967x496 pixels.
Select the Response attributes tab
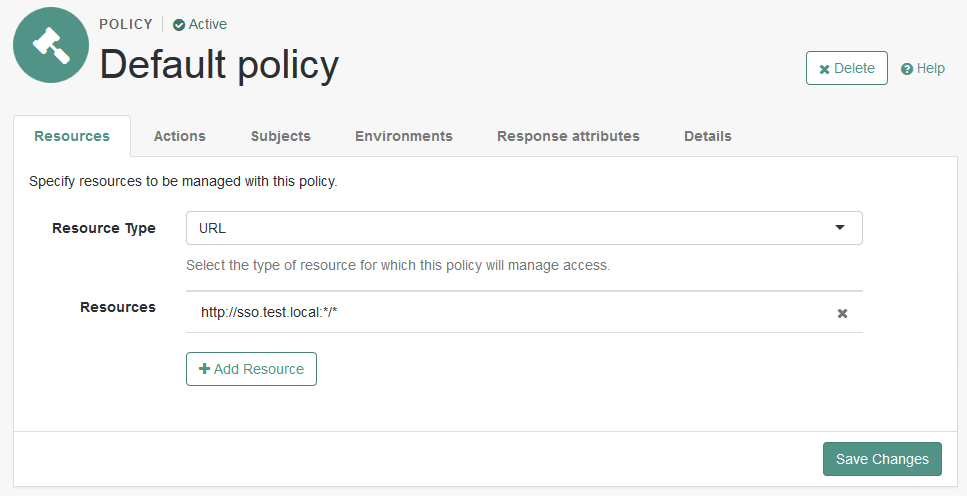568,136
